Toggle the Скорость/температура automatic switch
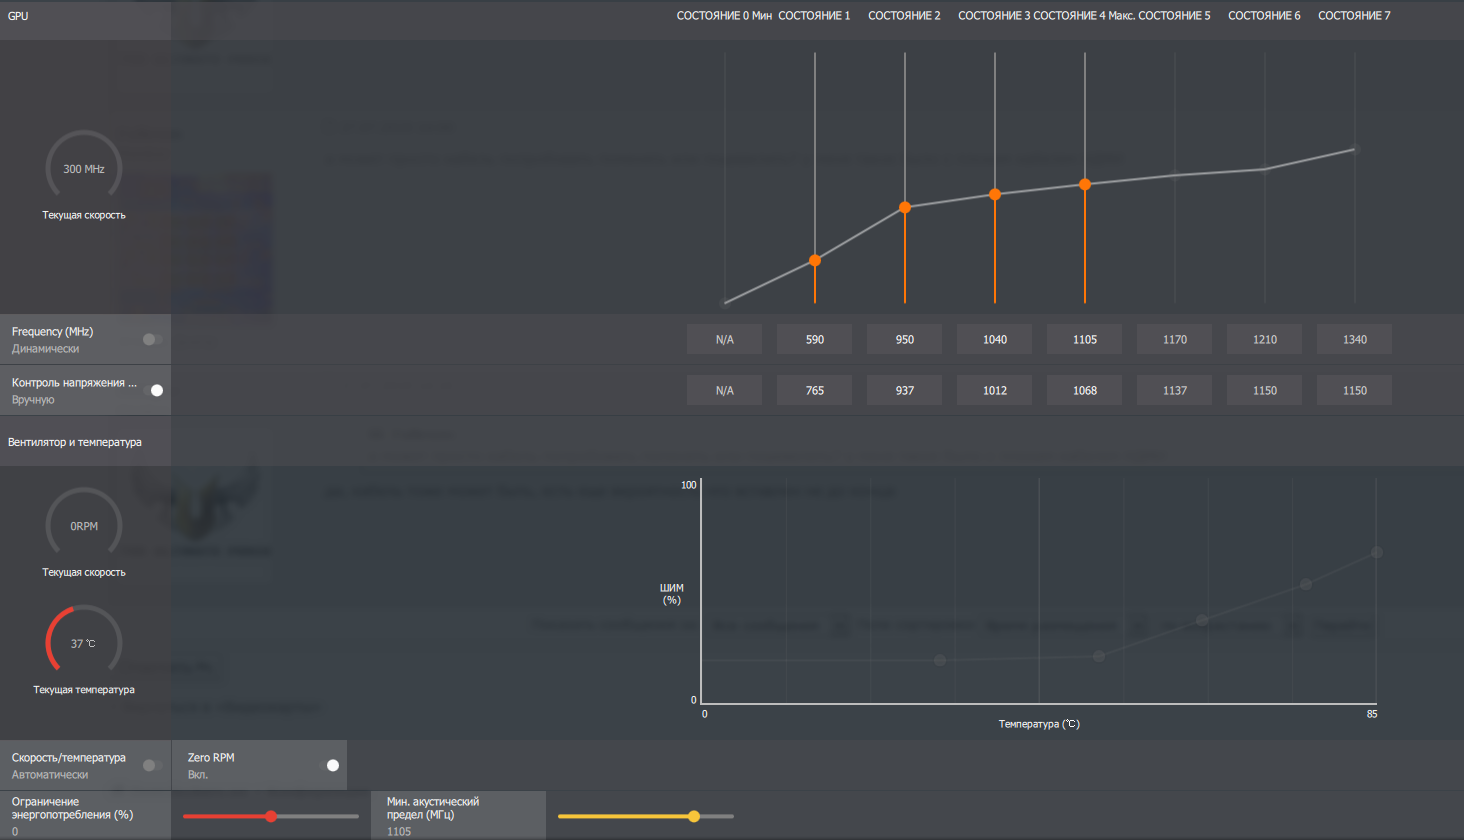This screenshot has height=840, width=1464. pos(152,766)
